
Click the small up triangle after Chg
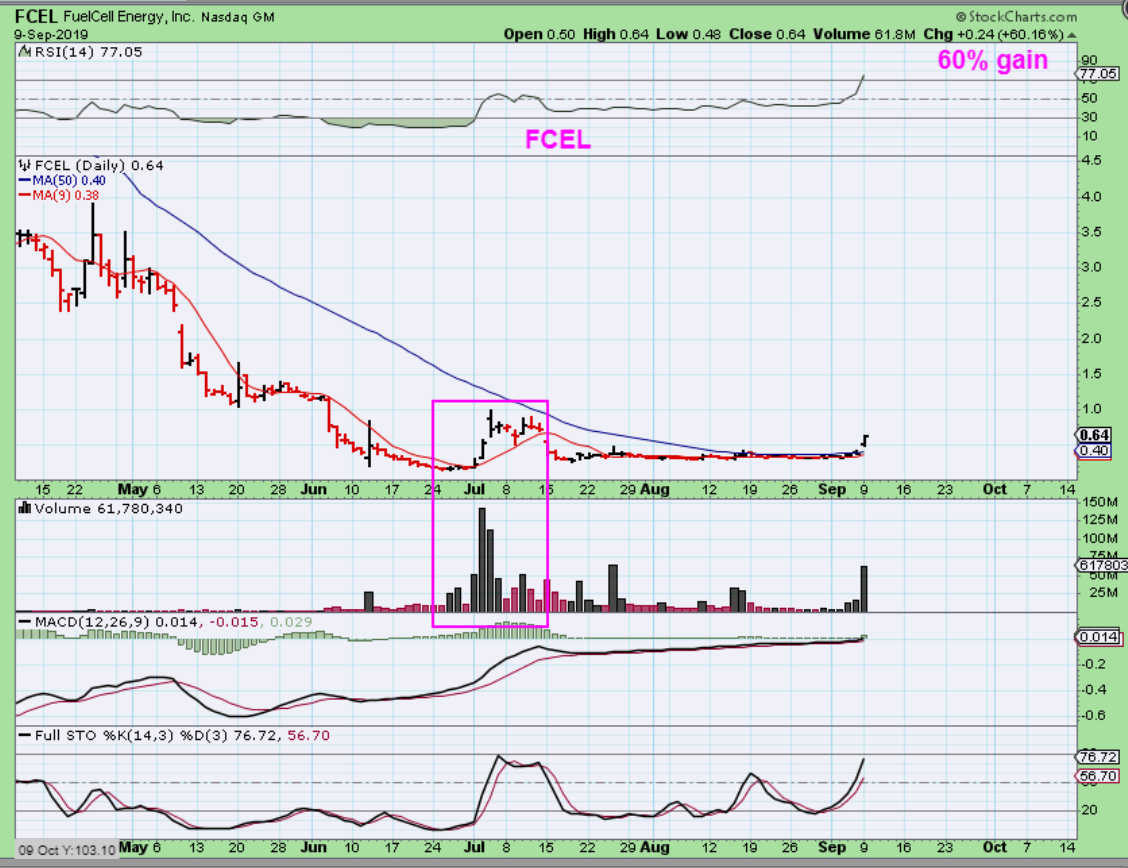[1072, 35]
